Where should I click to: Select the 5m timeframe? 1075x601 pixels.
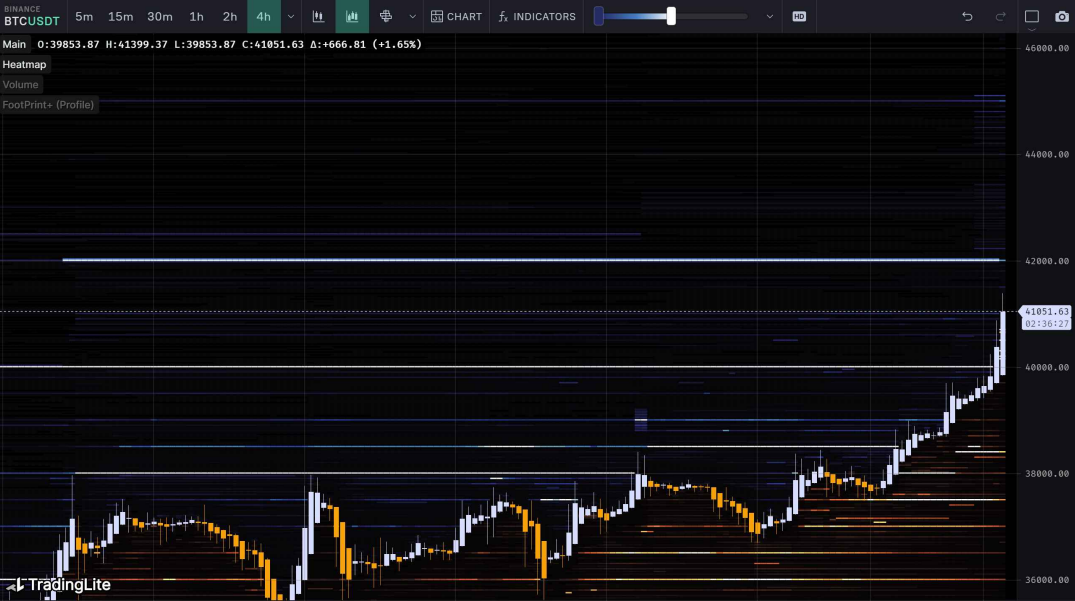[84, 16]
